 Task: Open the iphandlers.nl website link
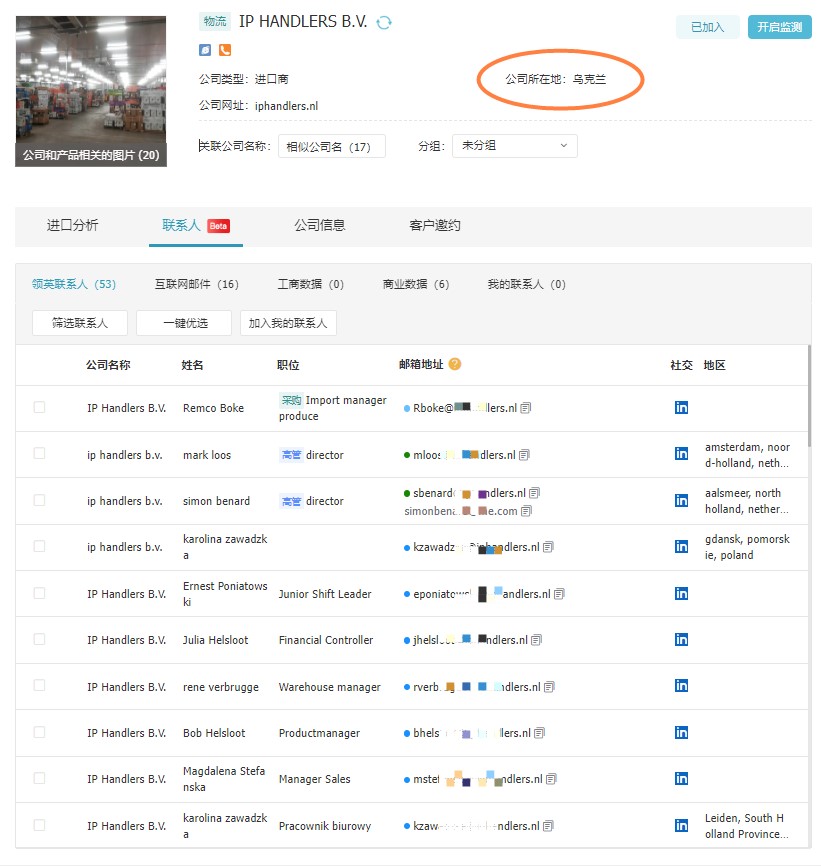tap(286, 106)
